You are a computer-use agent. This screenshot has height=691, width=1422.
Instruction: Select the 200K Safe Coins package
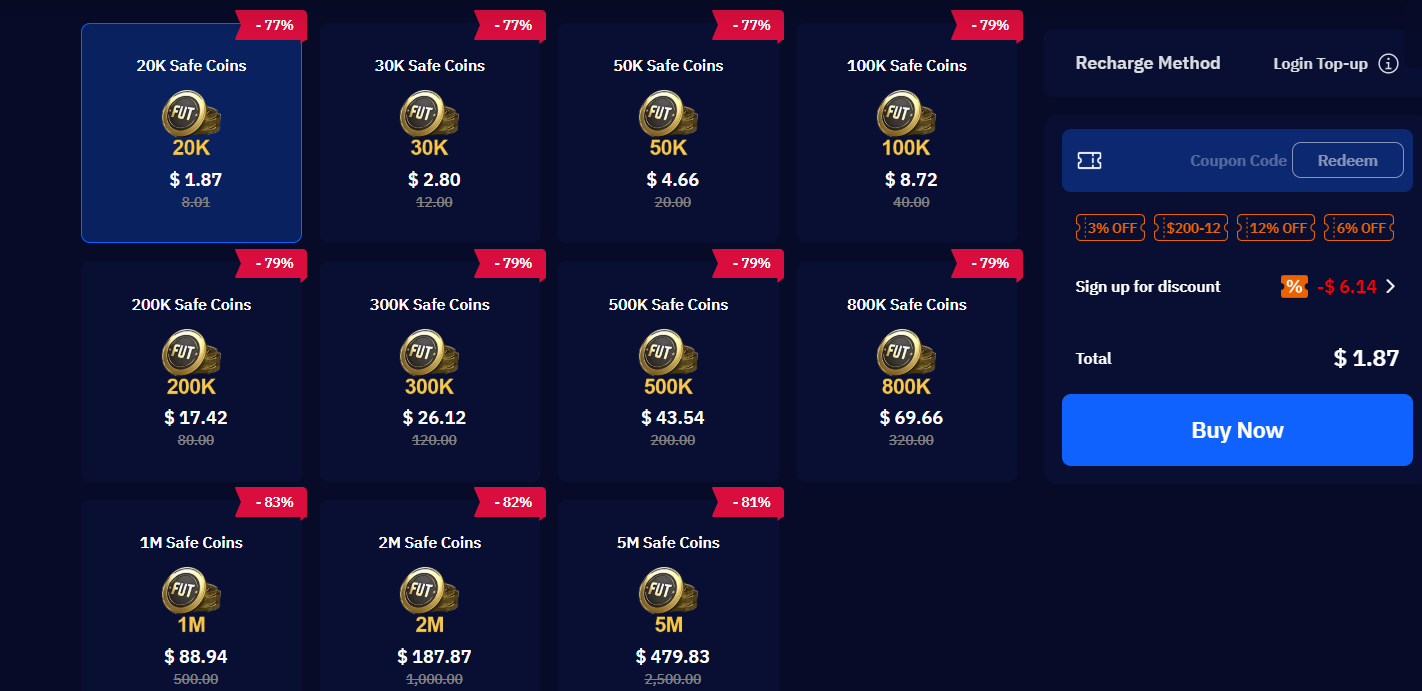191,372
